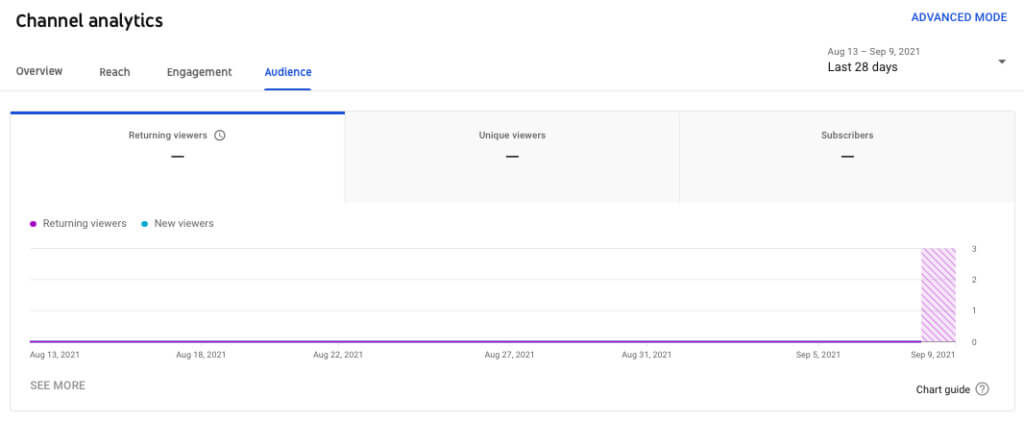
Task: Click the clock icon beside Returning viewers
Action: pyautogui.click(x=220, y=135)
